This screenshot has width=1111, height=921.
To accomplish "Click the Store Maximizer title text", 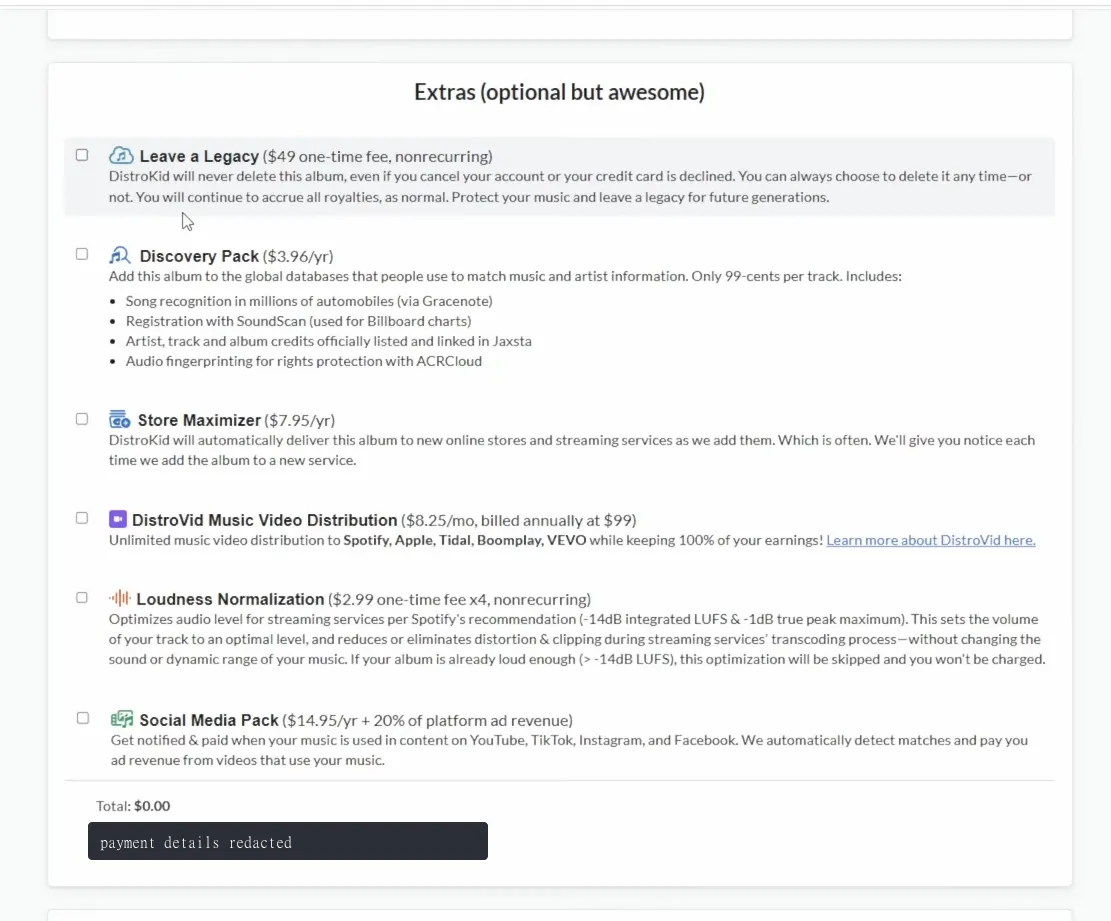I will click(x=199, y=421).
